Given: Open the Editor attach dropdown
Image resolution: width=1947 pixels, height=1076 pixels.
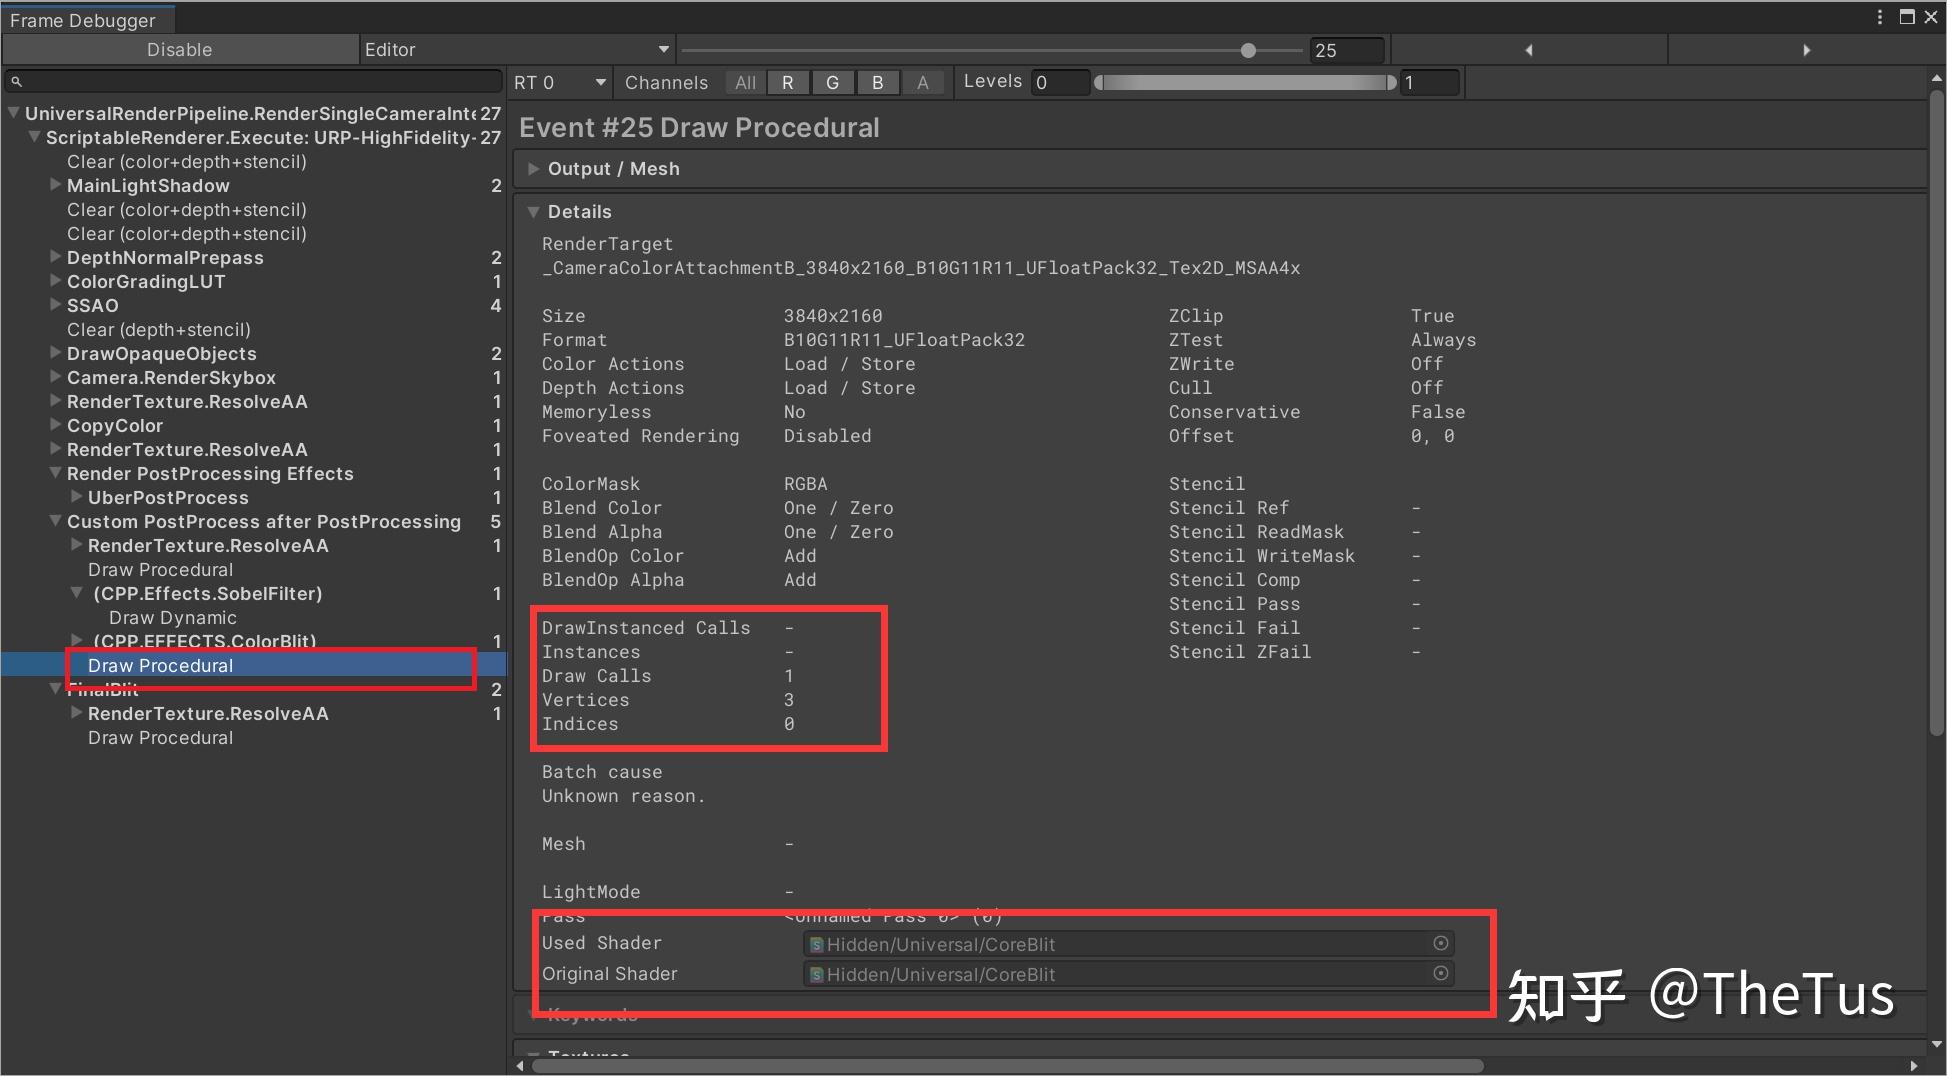Looking at the screenshot, I should click(x=515, y=49).
